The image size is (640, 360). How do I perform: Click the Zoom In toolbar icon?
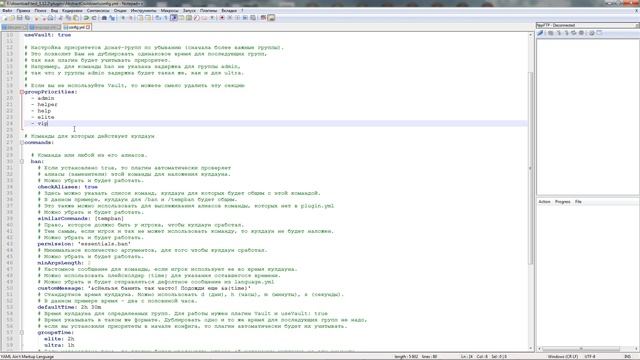tap(123, 18)
